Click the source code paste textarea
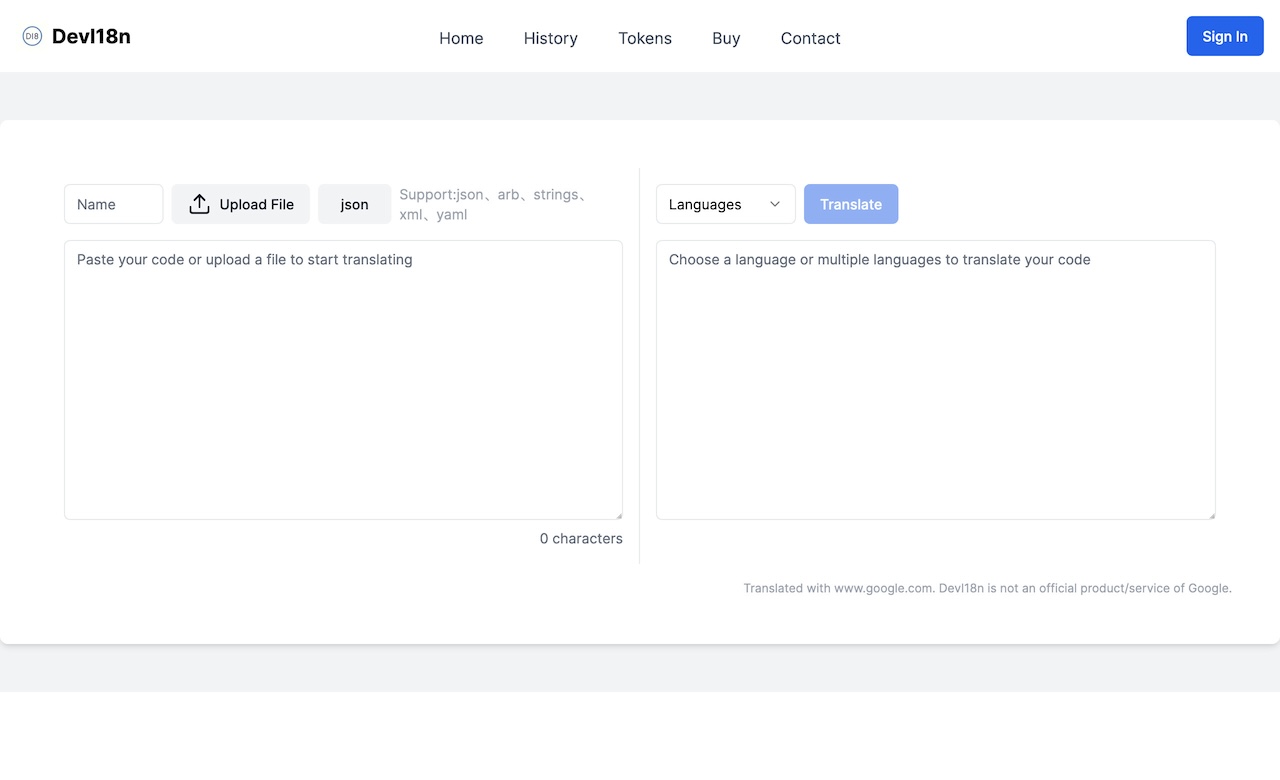 point(343,380)
